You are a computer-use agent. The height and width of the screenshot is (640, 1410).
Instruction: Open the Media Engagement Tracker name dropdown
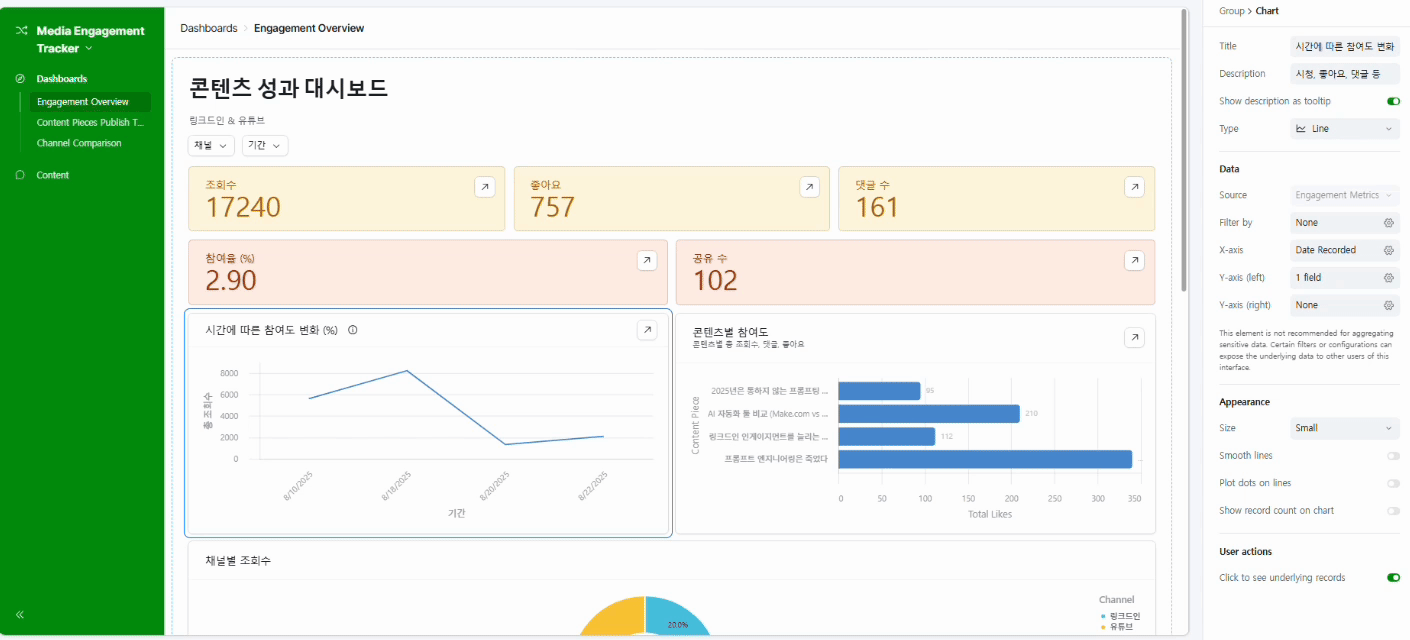[89, 48]
